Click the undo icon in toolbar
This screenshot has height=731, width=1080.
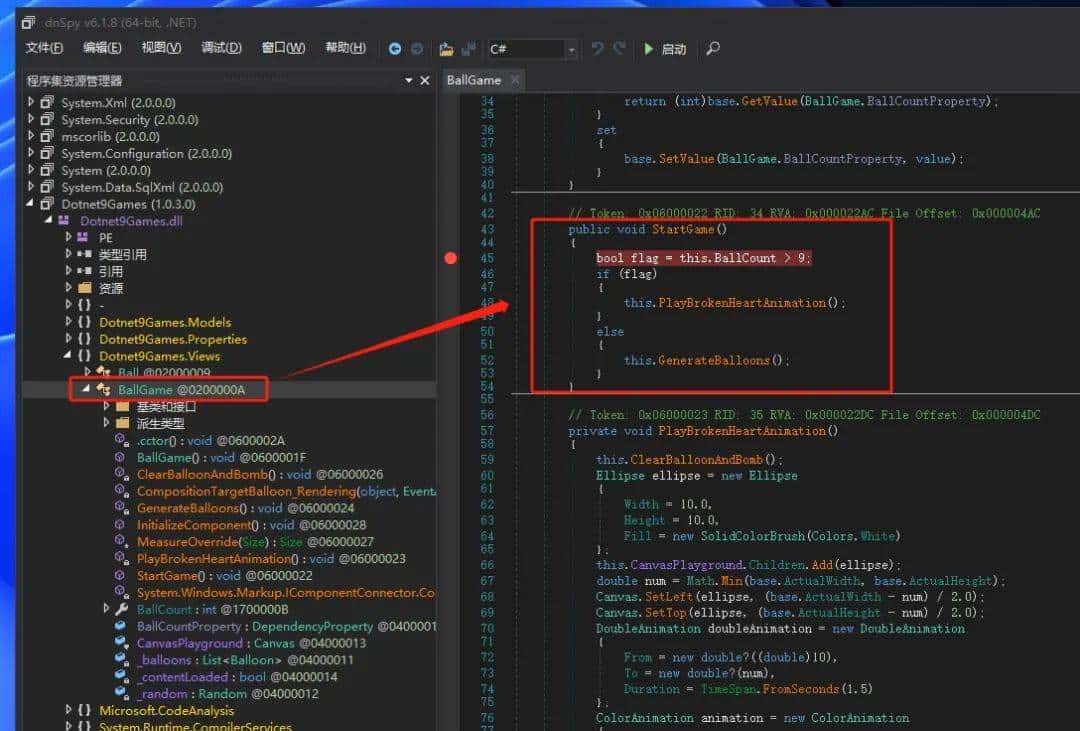click(x=598, y=49)
